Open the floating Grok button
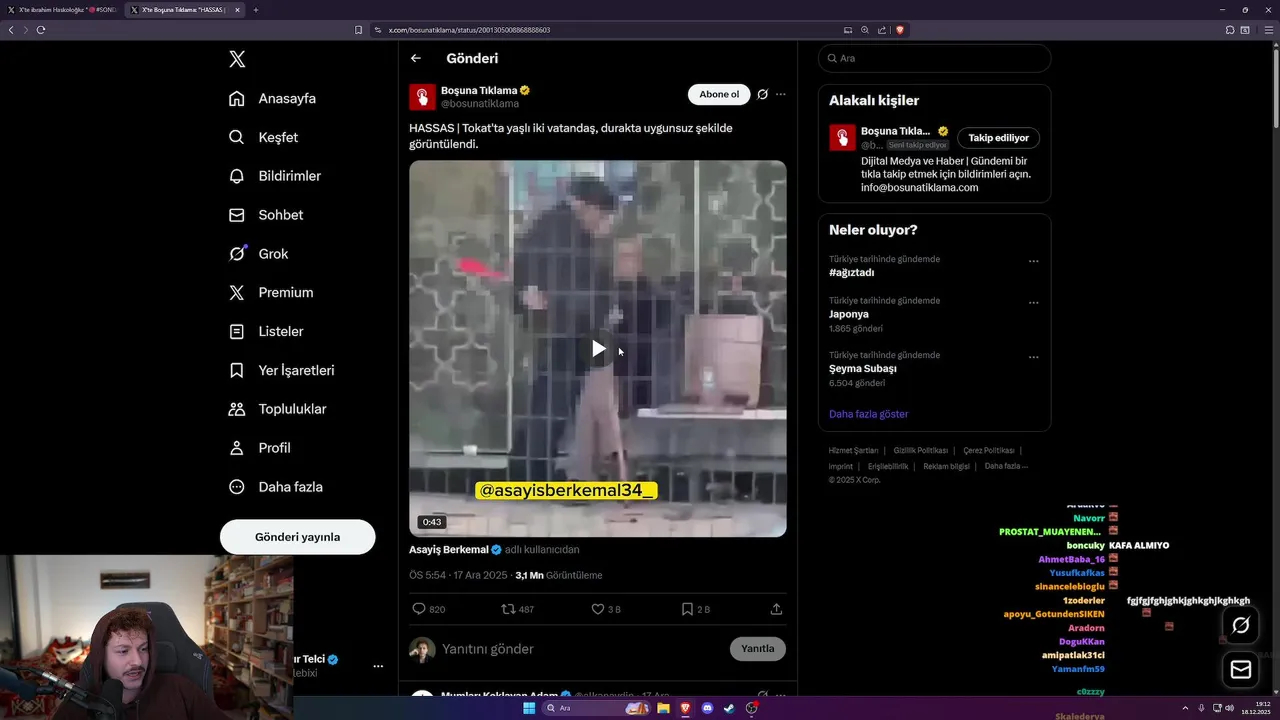Viewport: 1280px width, 720px height. point(1241,625)
